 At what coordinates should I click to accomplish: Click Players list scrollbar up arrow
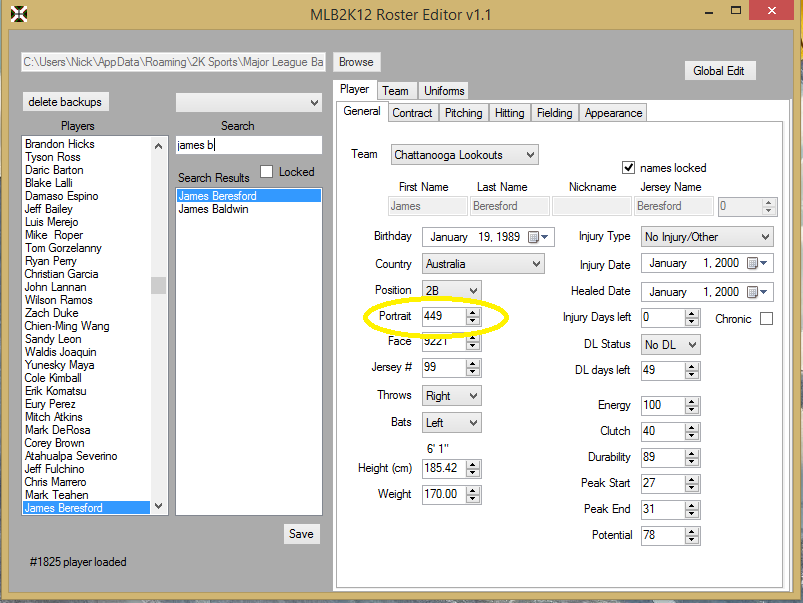pyautogui.click(x=159, y=146)
